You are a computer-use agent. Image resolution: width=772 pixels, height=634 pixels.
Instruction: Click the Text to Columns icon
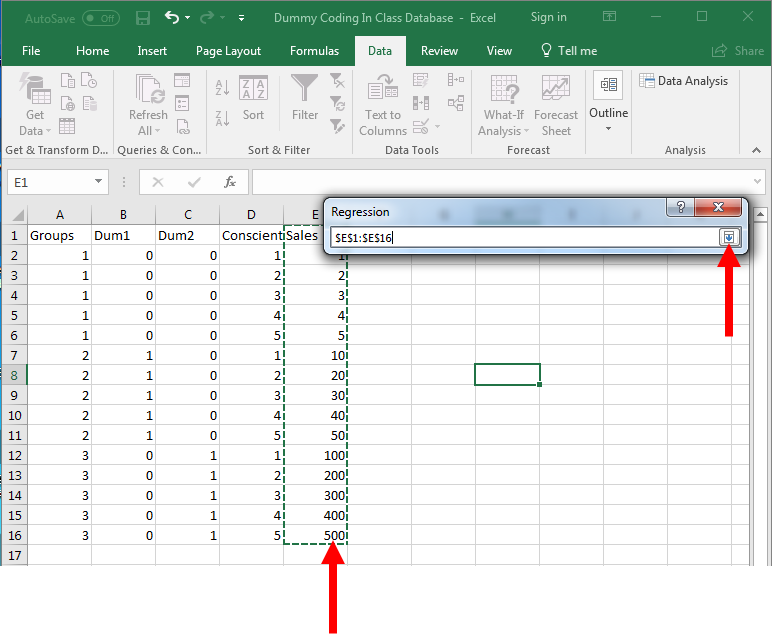tap(383, 105)
